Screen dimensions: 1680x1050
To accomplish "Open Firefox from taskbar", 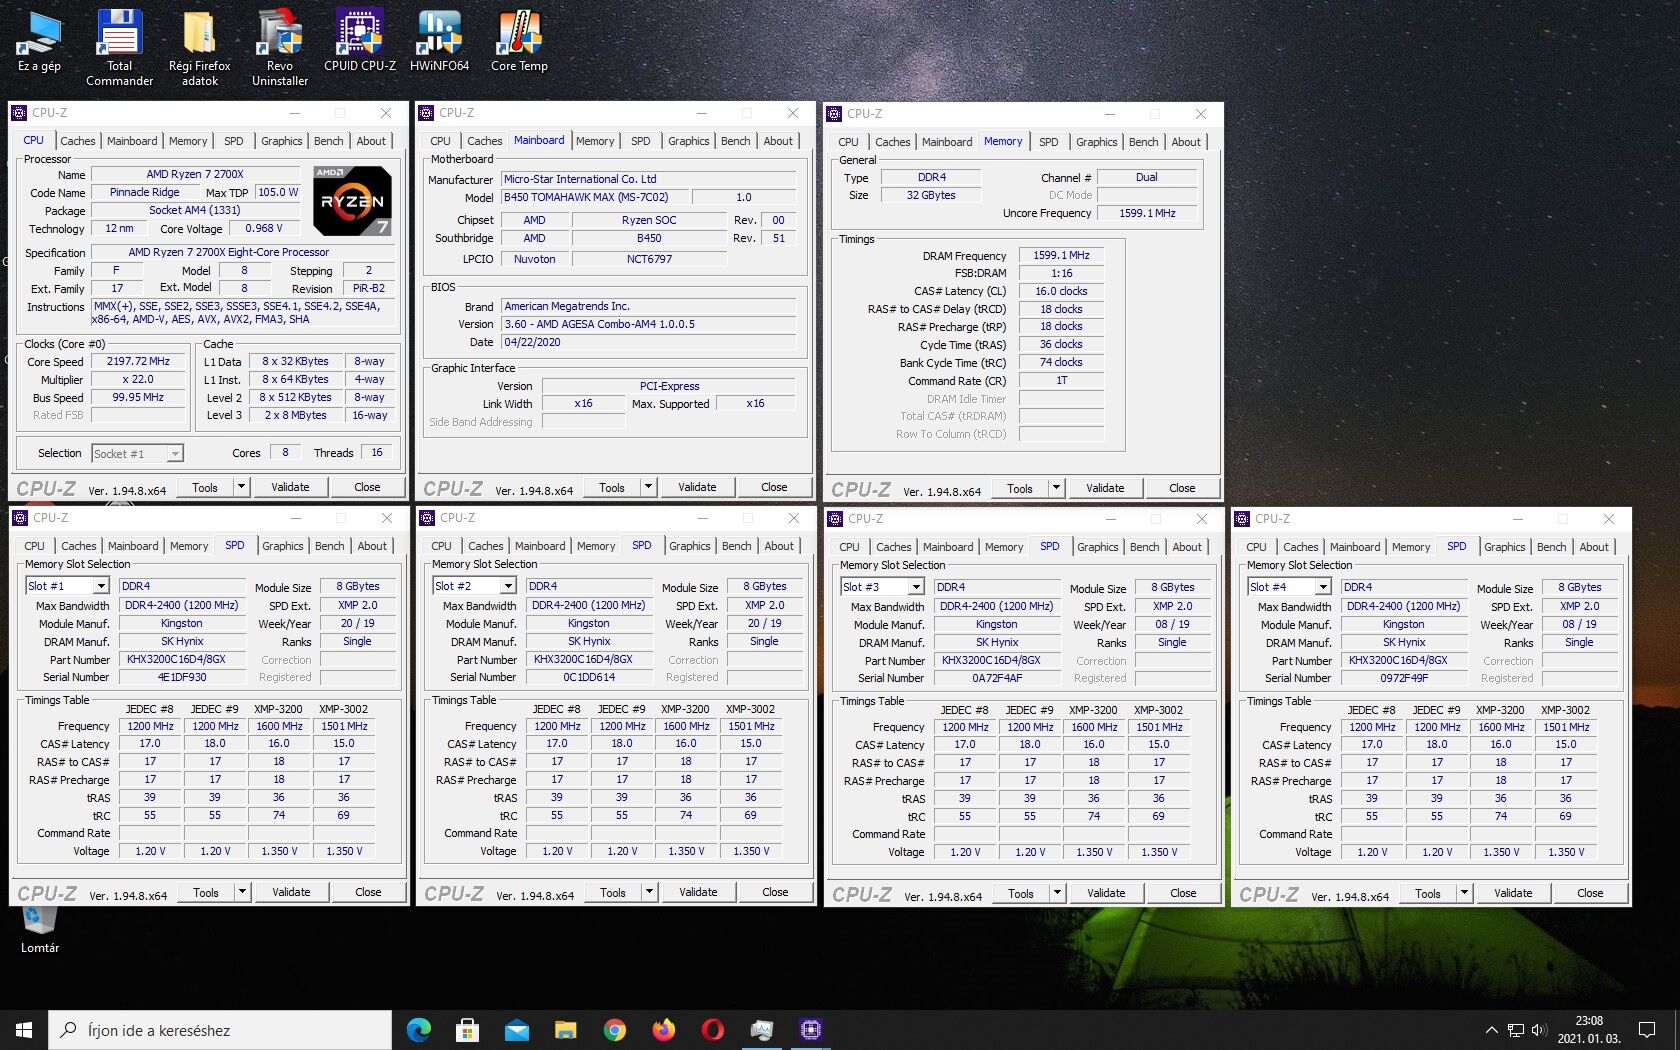I will (663, 1030).
